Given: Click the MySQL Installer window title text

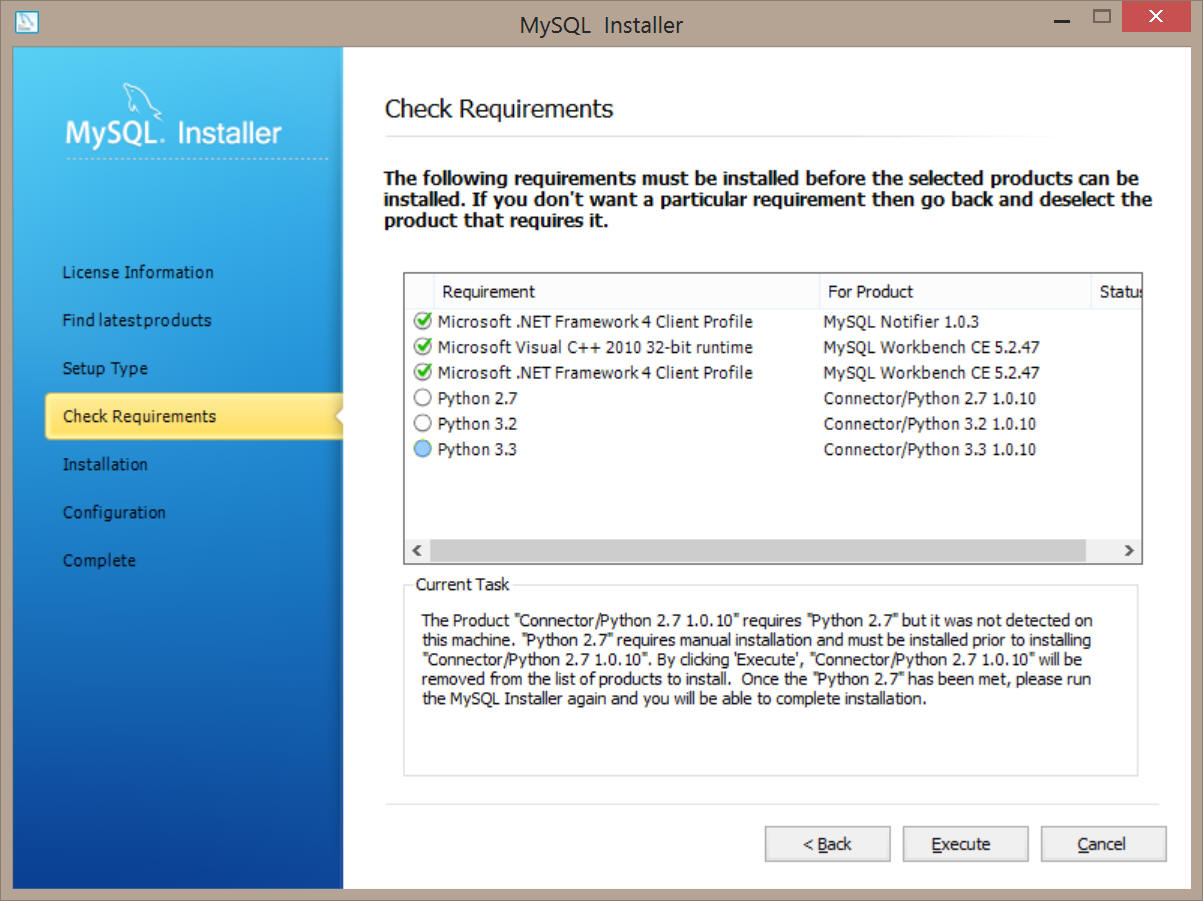Looking at the screenshot, I should (x=601, y=25).
